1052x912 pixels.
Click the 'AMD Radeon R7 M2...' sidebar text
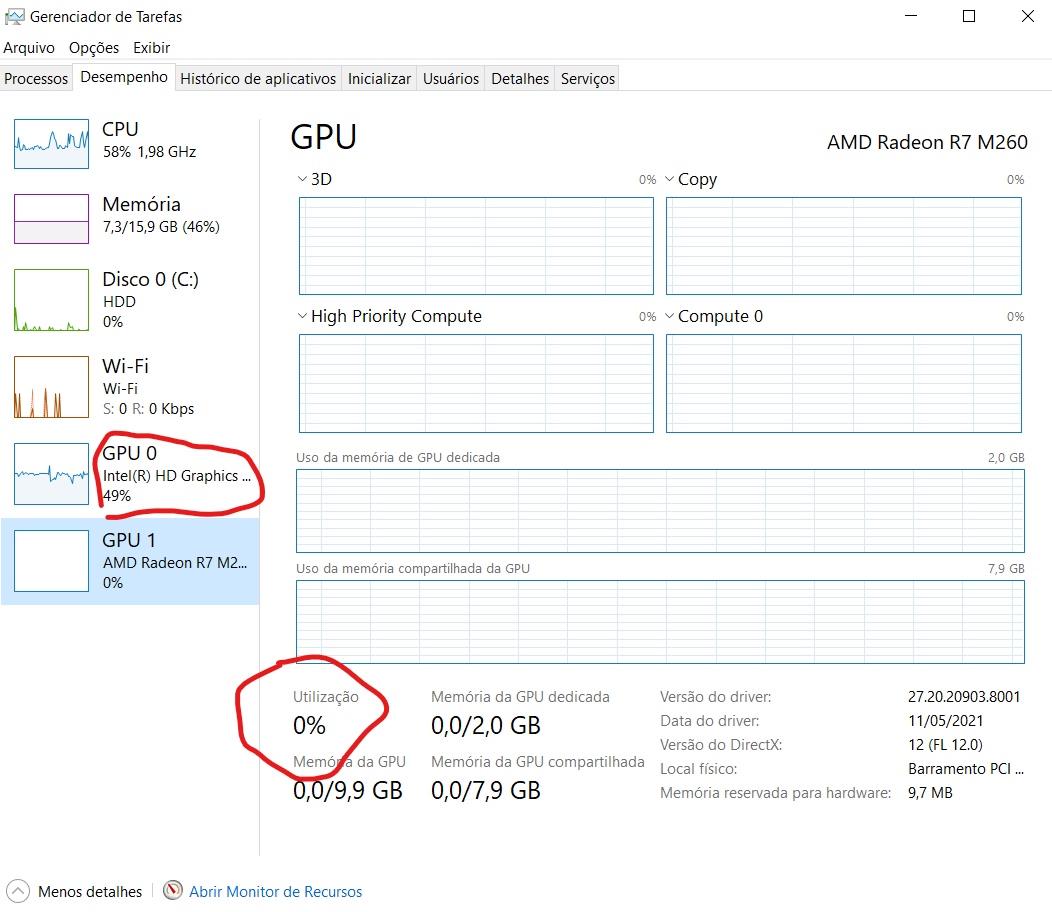coord(175,562)
